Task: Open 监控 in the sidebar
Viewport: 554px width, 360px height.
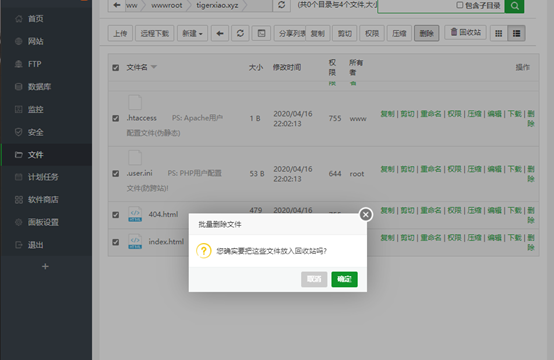Action: pos(36,109)
